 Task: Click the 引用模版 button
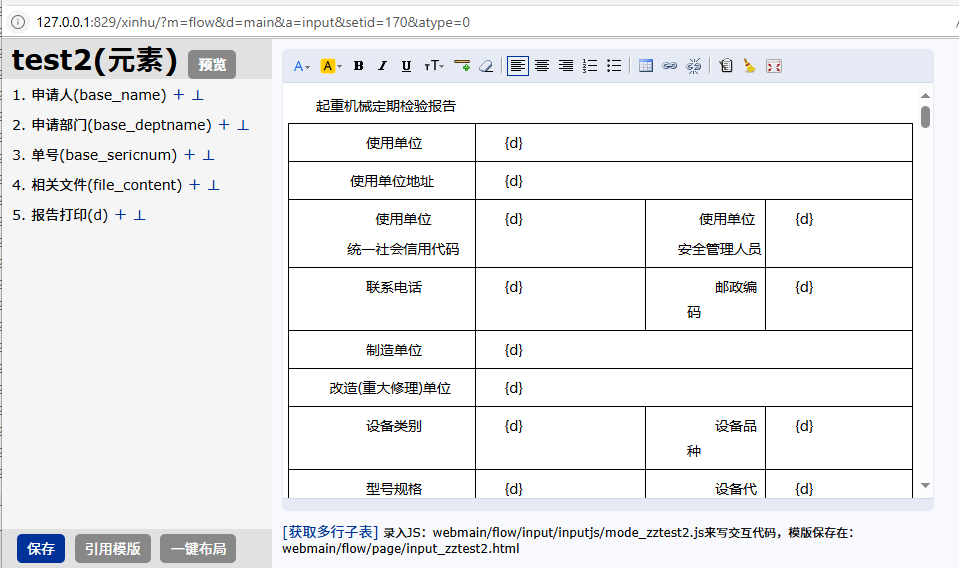tap(113, 548)
